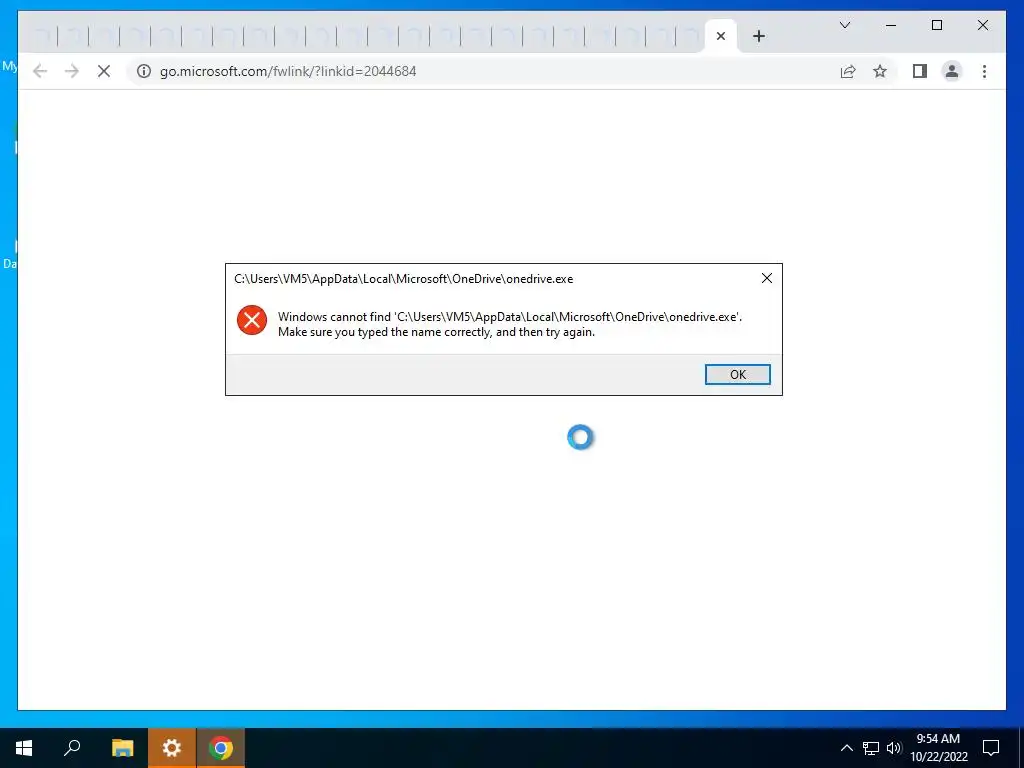Click the red error icon in dialog
1024x768 pixels.
point(251,320)
